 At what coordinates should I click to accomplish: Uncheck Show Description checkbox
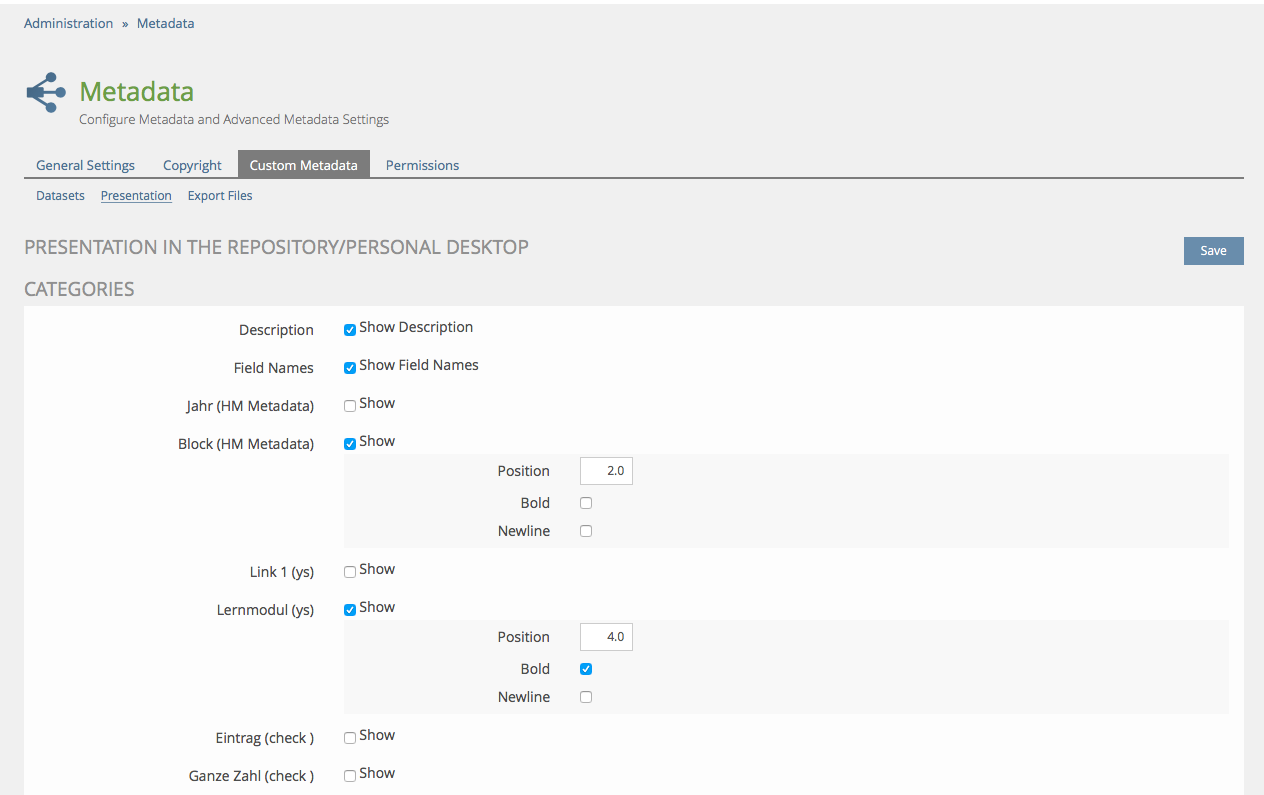click(x=350, y=330)
